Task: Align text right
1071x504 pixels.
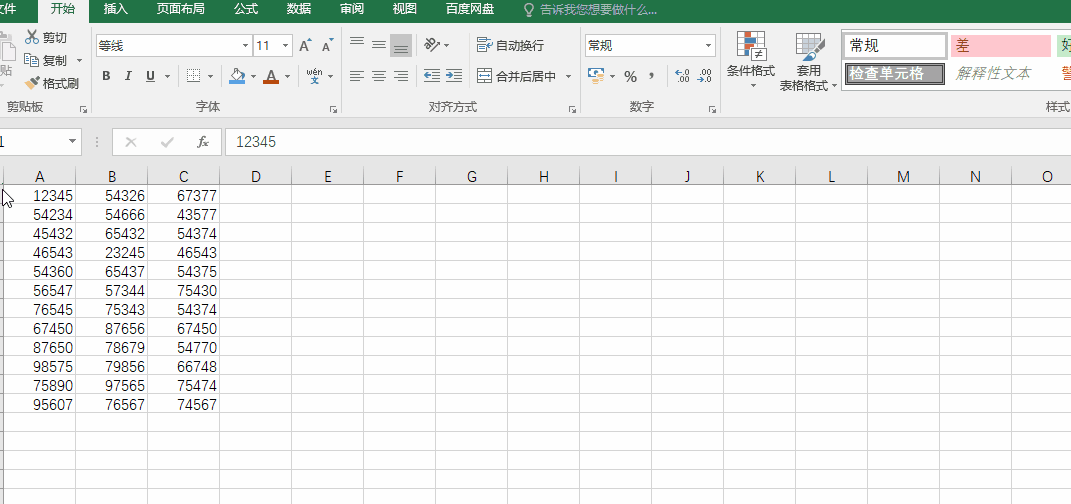Action: (401, 76)
